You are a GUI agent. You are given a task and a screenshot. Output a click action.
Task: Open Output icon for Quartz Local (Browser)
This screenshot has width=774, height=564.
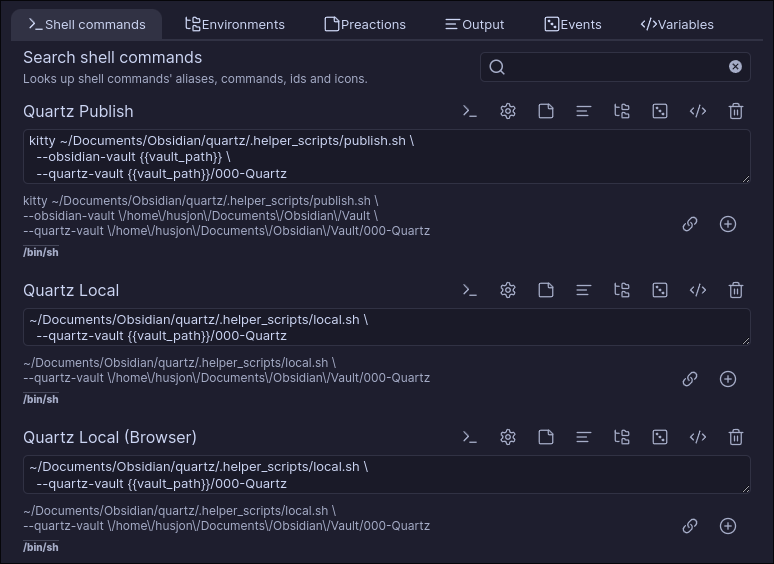(x=584, y=437)
